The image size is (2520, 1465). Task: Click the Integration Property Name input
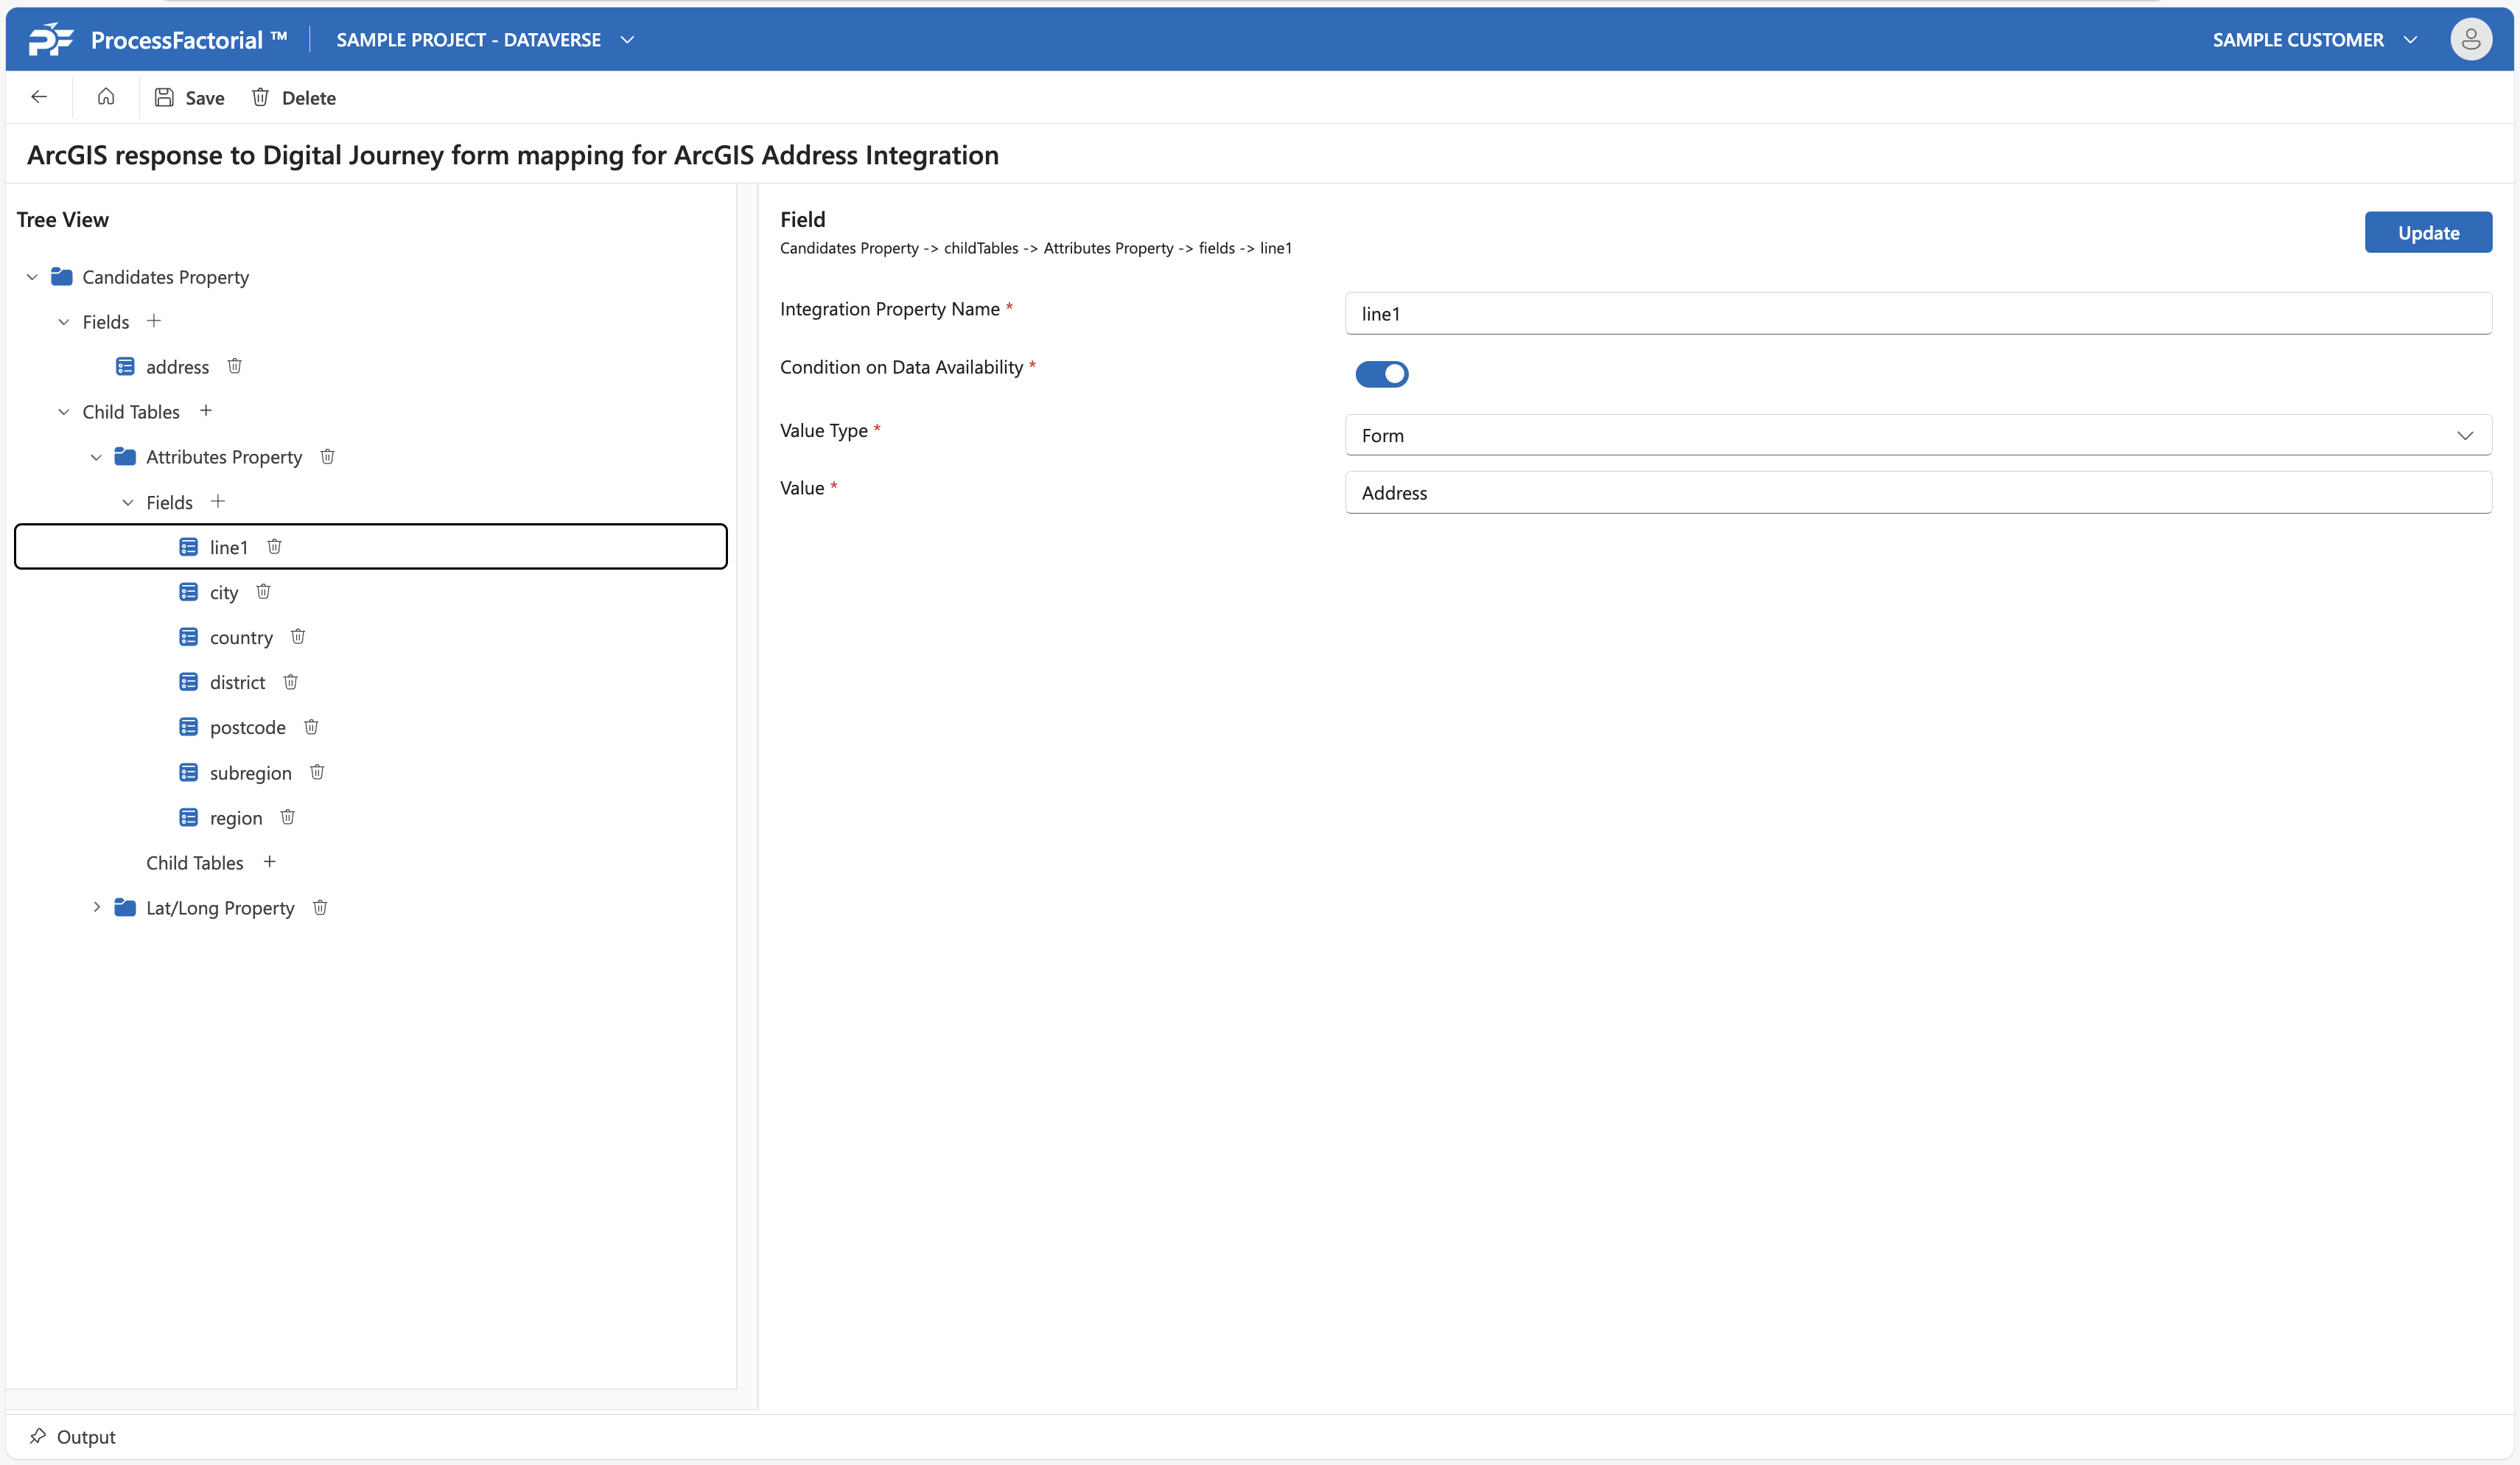tap(1917, 314)
